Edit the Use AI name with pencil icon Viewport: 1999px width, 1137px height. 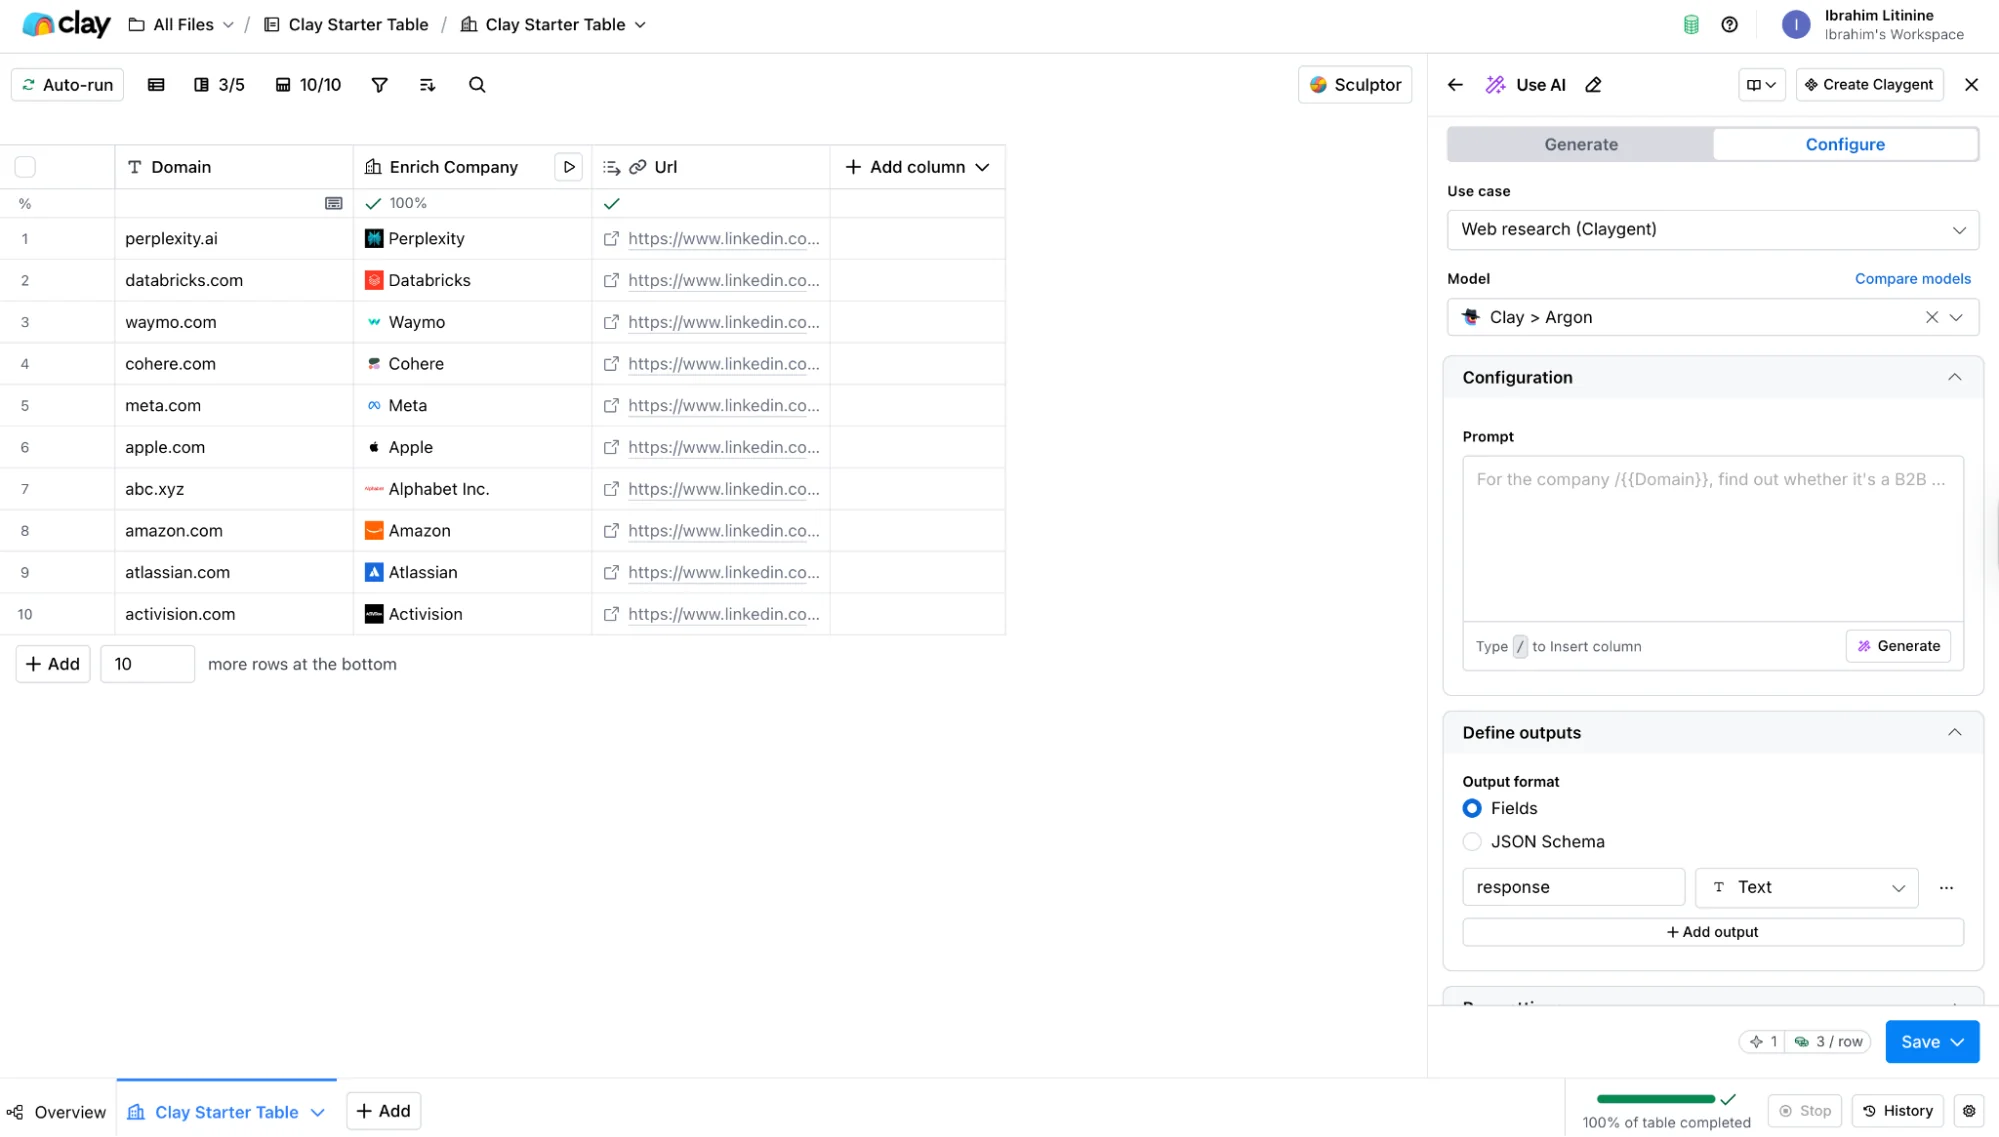[x=1593, y=85]
